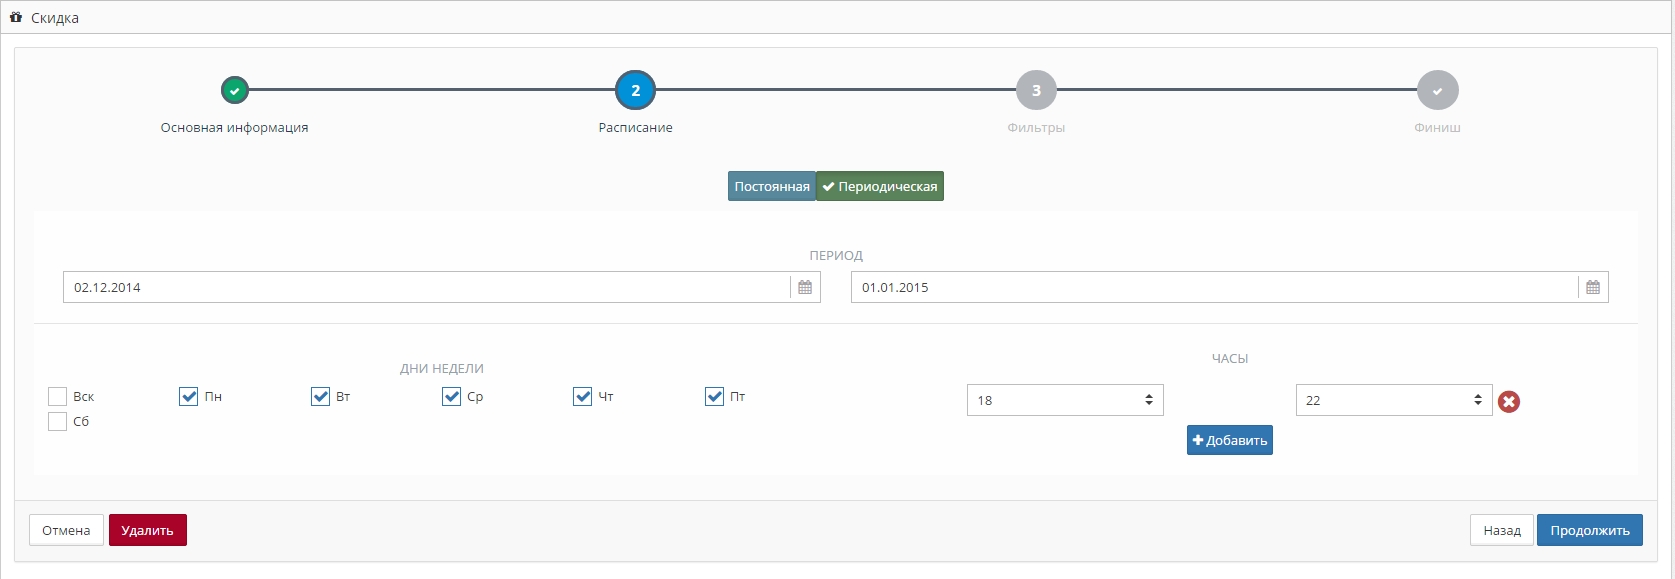The width and height of the screenshot is (1675, 579).
Task: Open the start hour dropdown showing 18
Action: 1064,400
